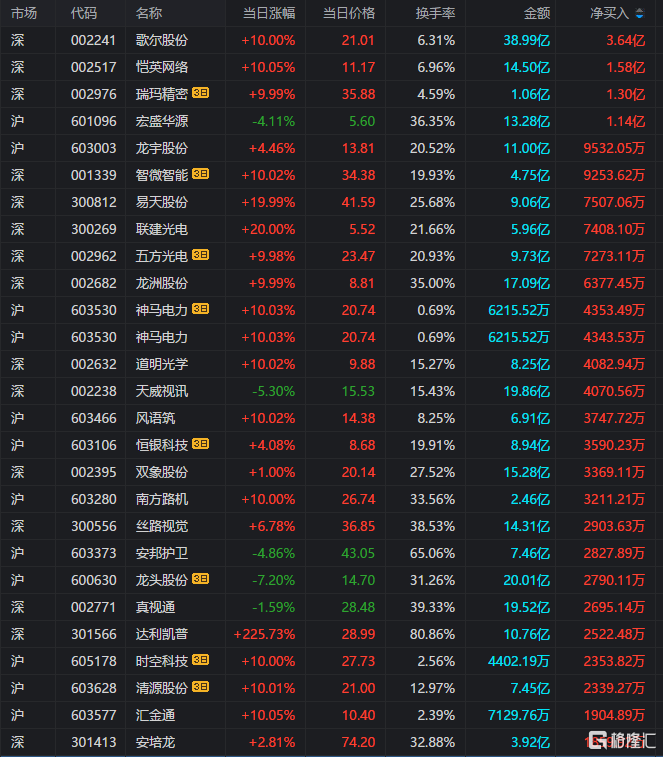Click the 36.35% turnover rate
Viewport: 663px width, 757px height.
pyautogui.click(x=432, y=121)
